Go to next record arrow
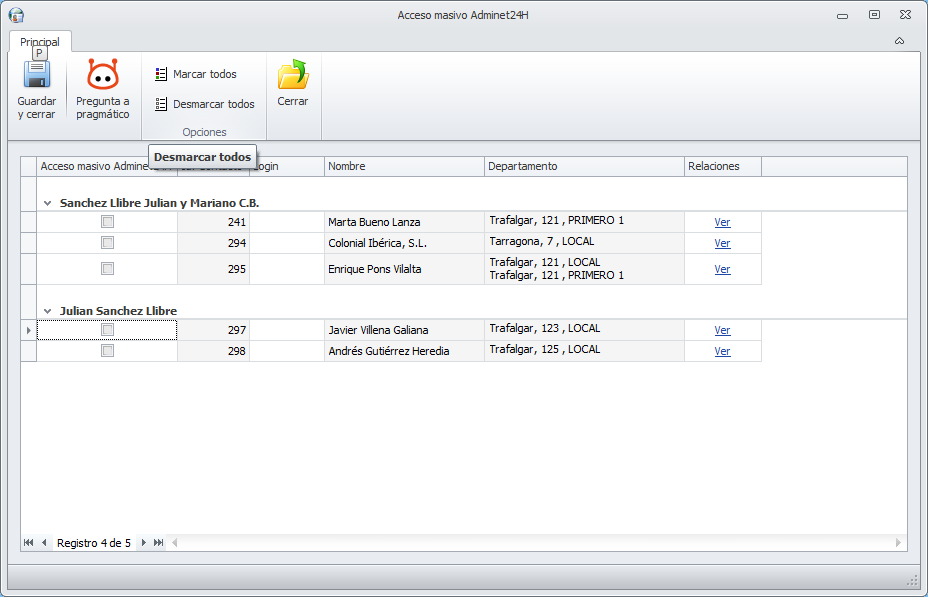 click(144, 543)
